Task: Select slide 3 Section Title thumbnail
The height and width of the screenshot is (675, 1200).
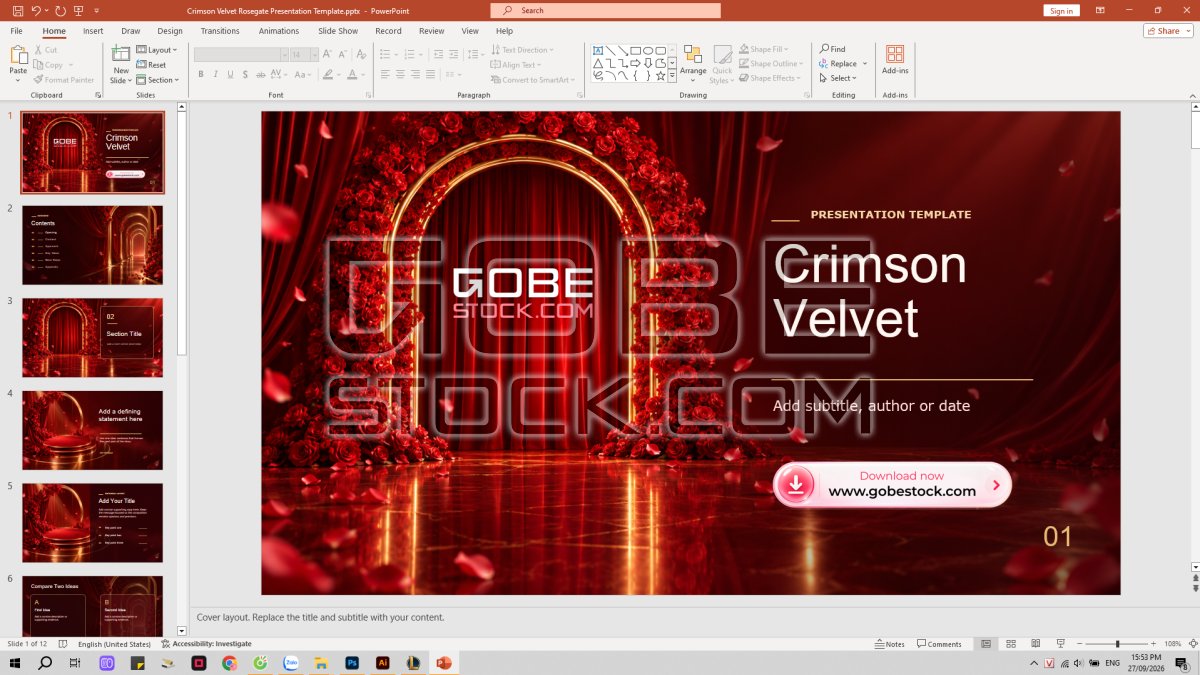Action: pyautogui.click(x=92, y=338)
